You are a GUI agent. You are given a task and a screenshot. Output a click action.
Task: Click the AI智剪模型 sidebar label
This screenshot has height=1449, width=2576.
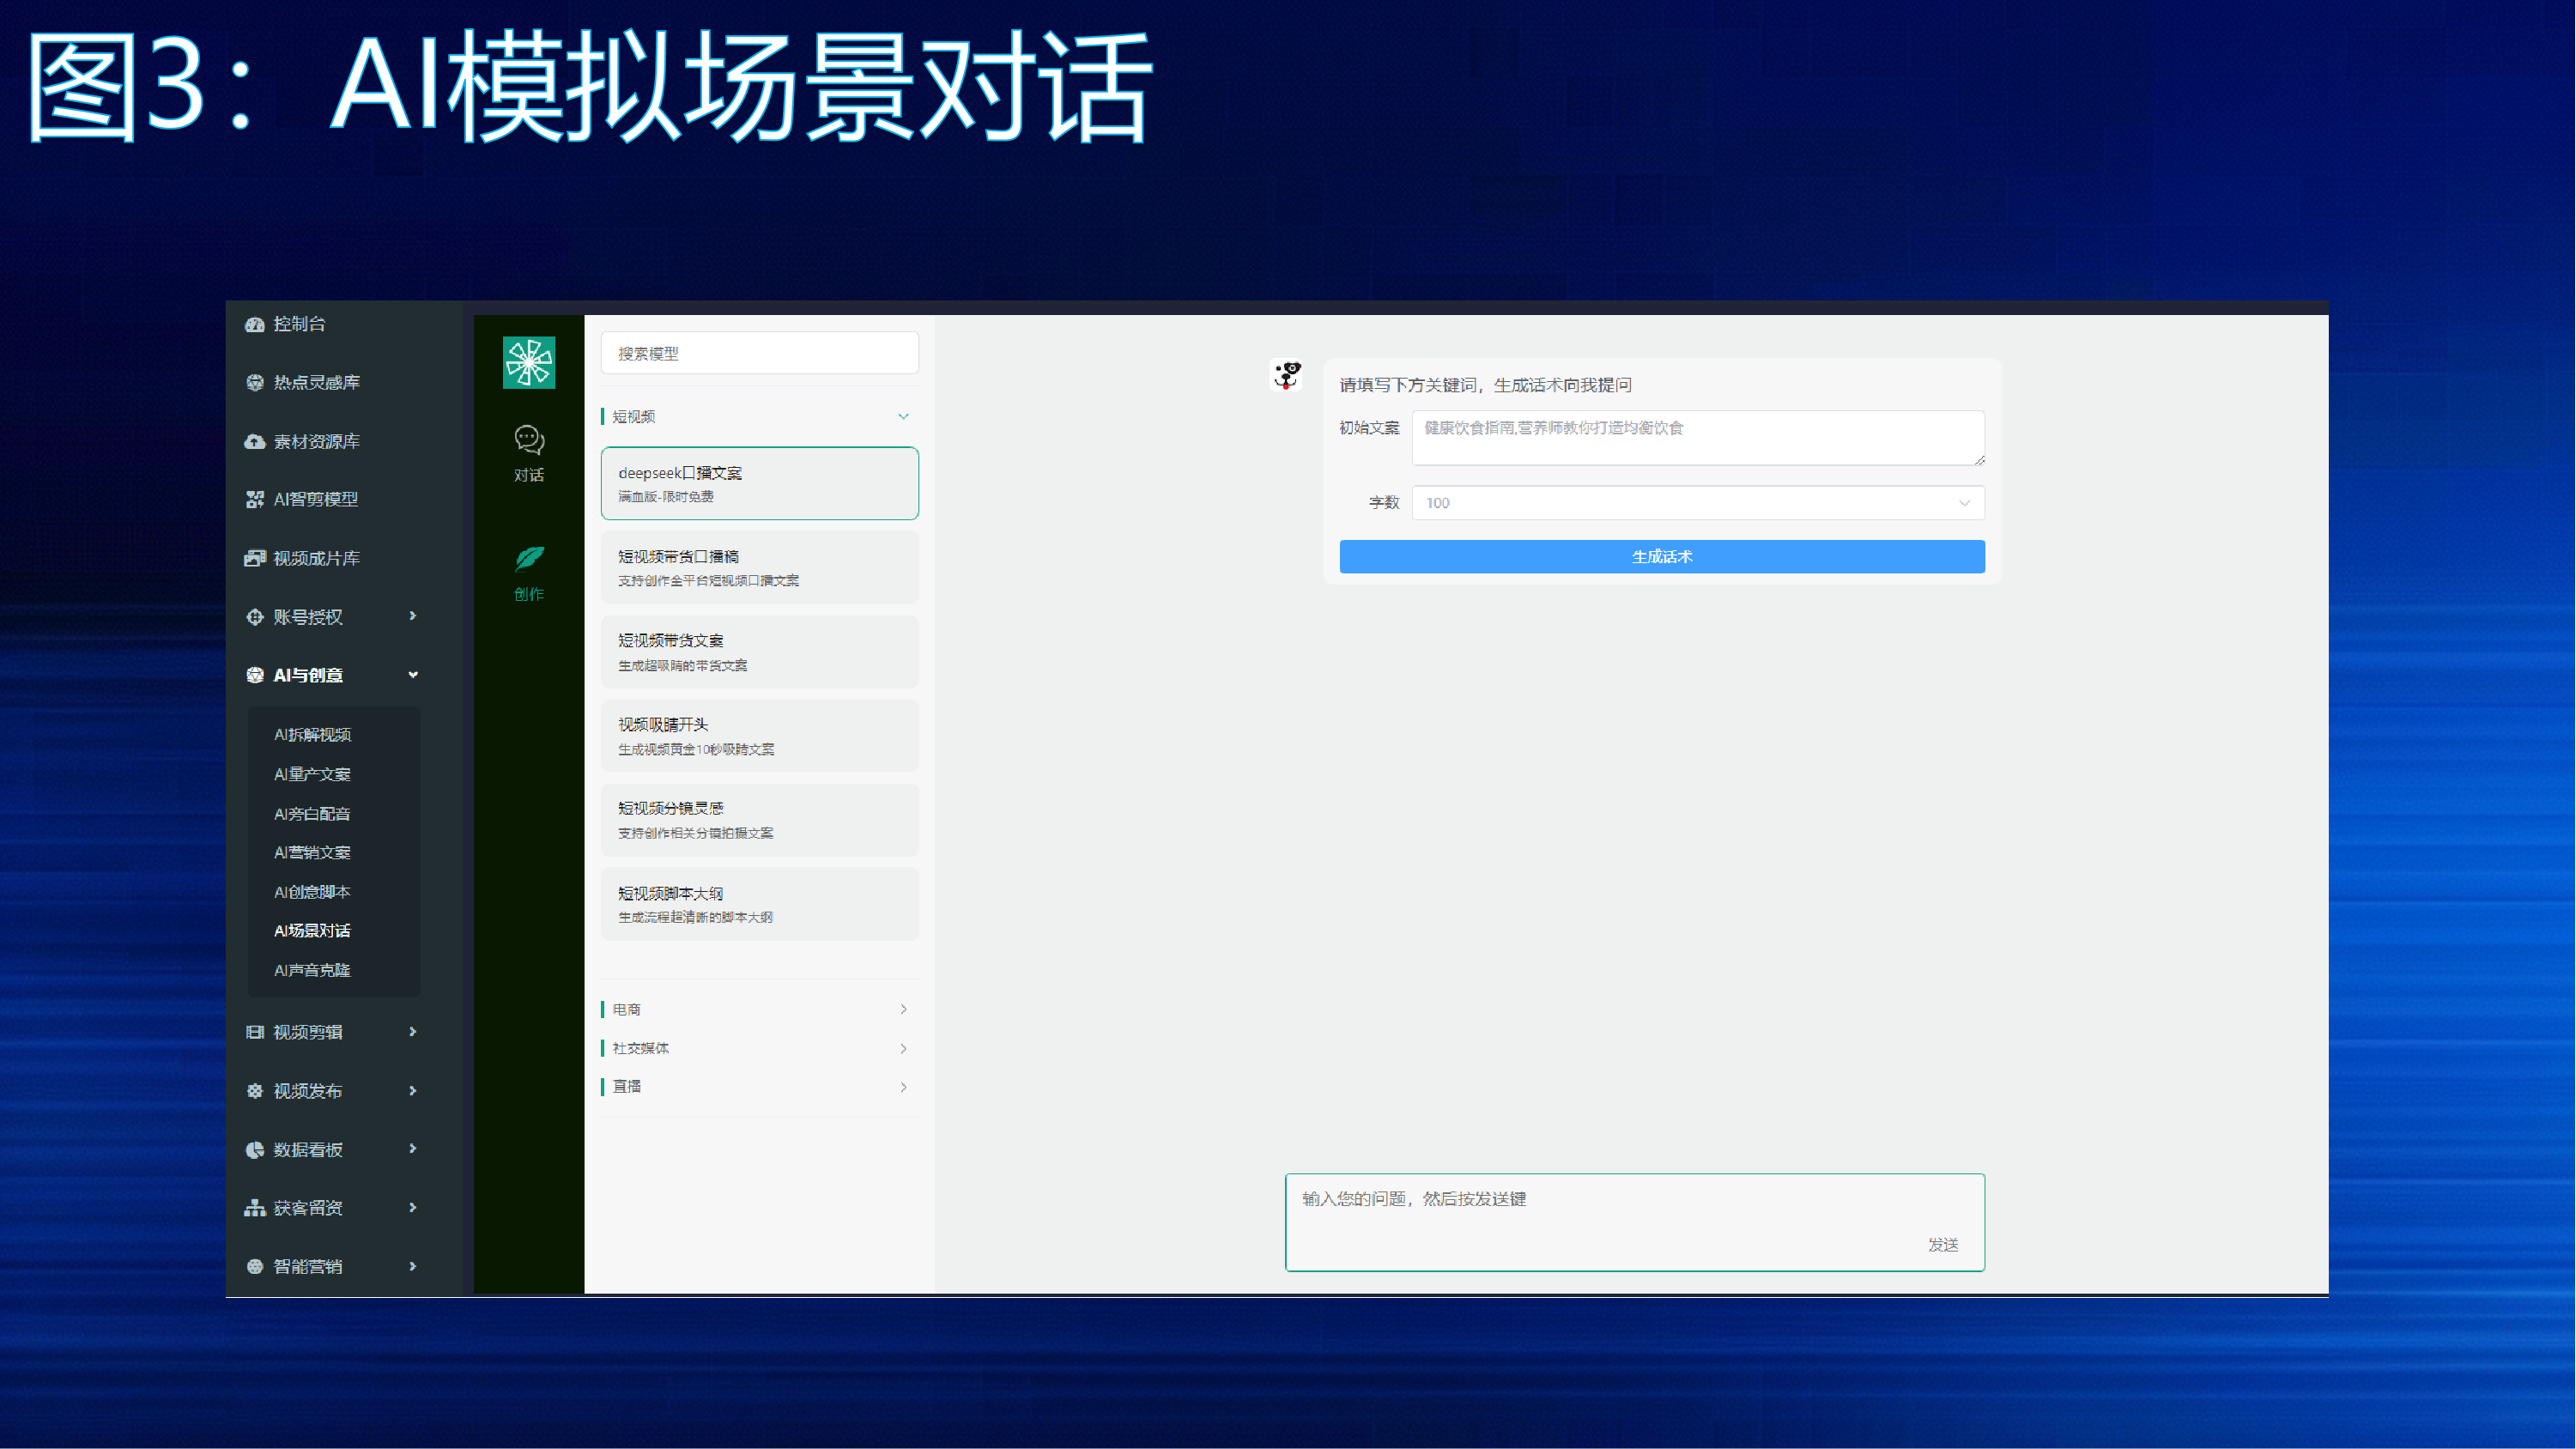point(315,499)
